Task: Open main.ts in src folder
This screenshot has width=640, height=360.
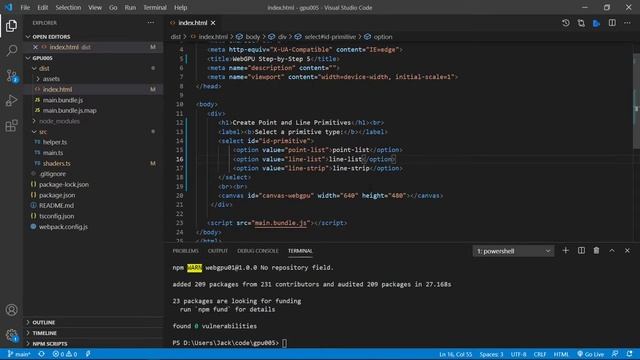Action: 53,153
